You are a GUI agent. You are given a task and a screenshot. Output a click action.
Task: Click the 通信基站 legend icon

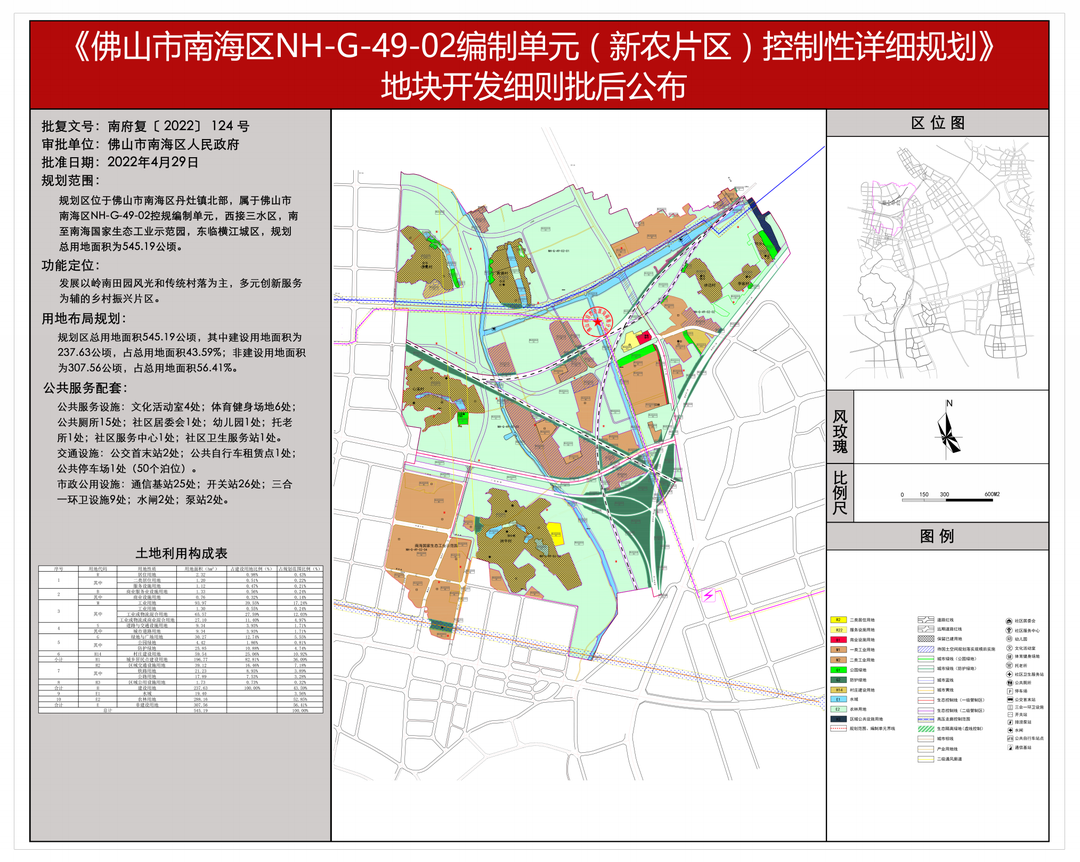[1010, 748]
